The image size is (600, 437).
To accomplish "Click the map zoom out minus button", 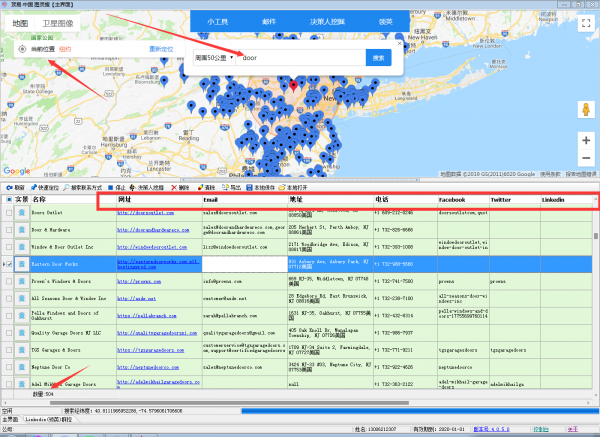I will click(x=585, y=159).
